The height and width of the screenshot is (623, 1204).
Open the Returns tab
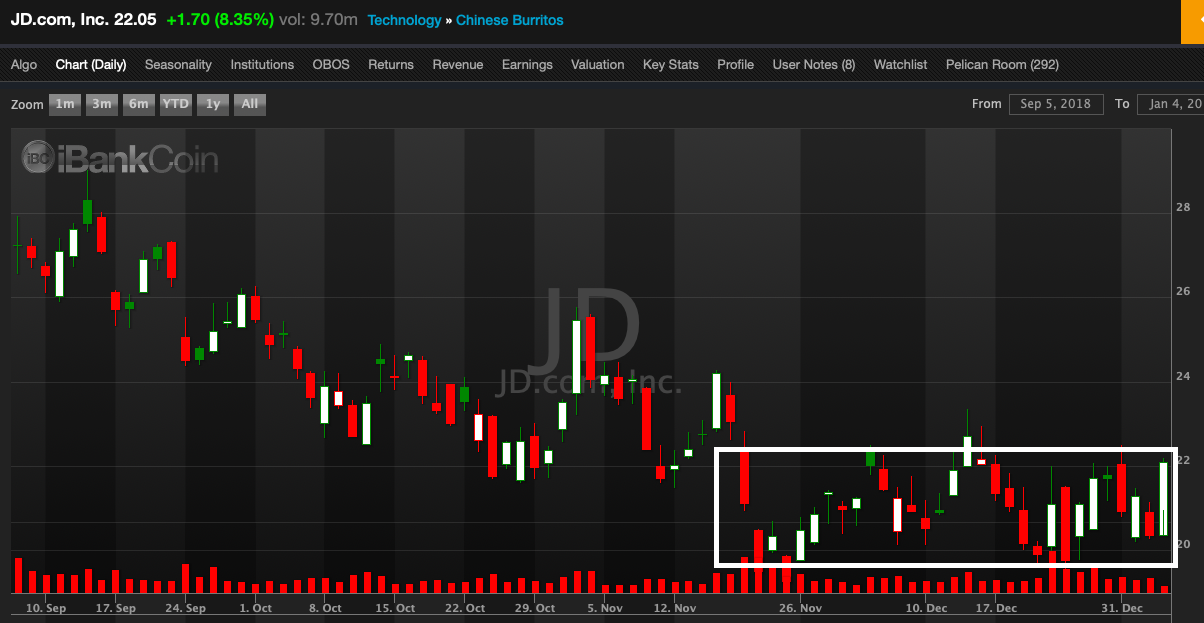pyautogui.click(x=391, y=64)
